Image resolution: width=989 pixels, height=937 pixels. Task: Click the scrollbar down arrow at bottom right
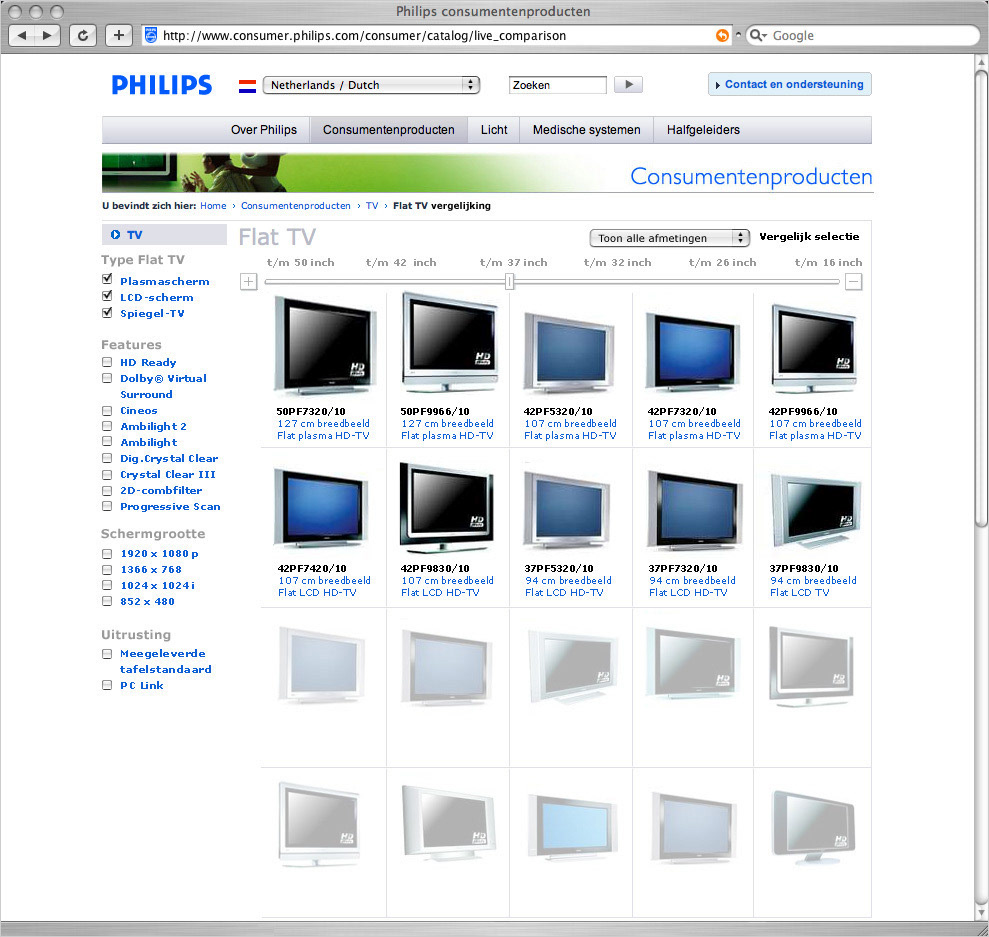[981, 912]
